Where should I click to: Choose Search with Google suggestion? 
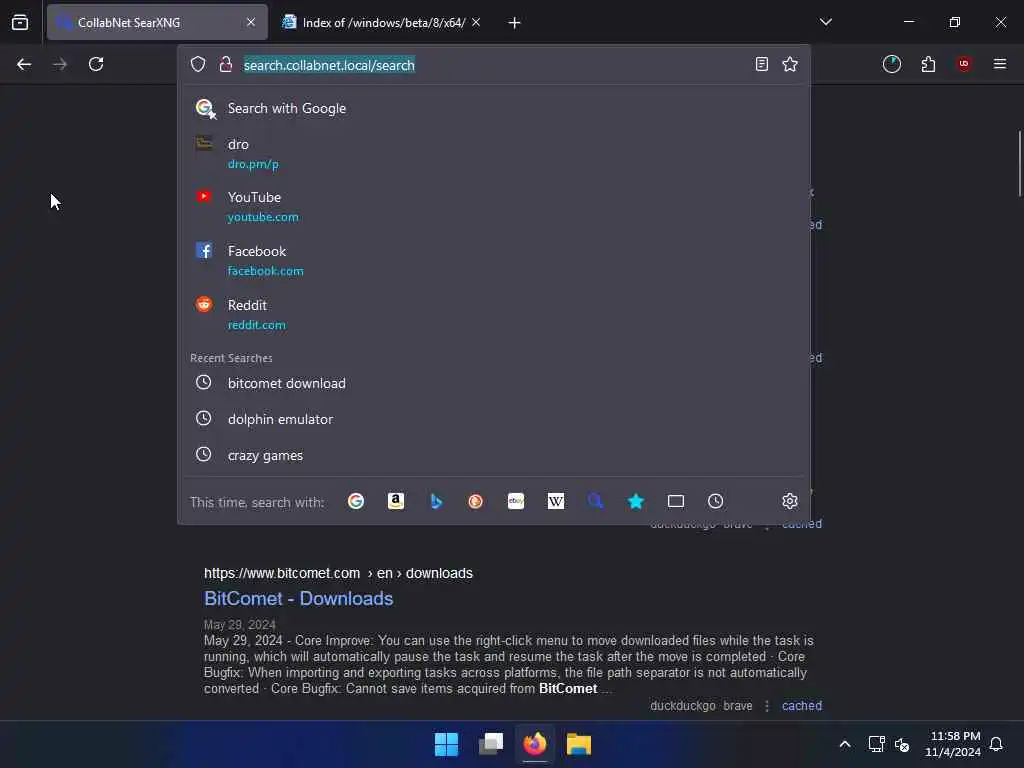point(494,108)
